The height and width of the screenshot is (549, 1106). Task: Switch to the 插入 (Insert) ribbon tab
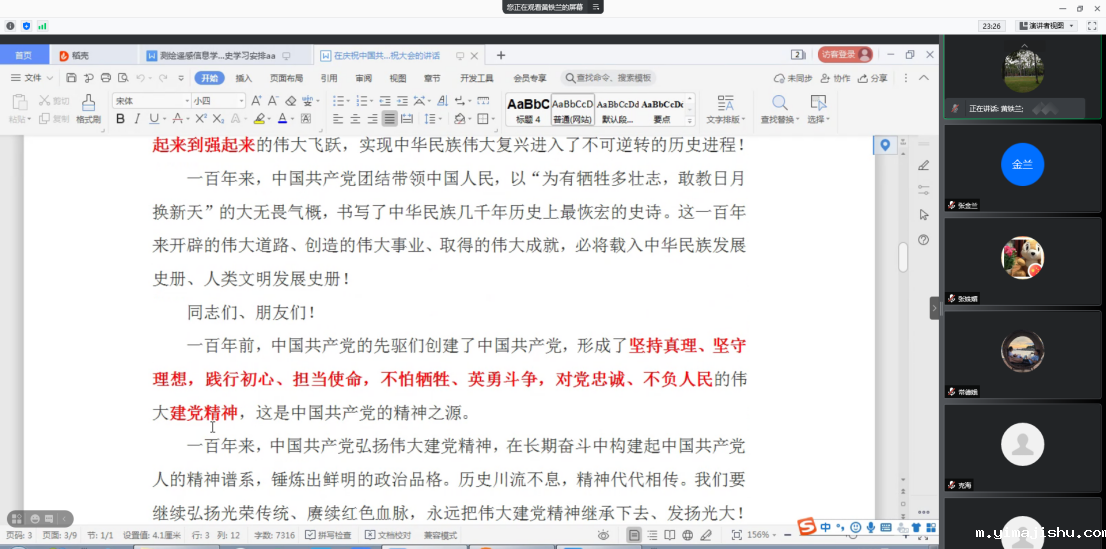point(243,78)
